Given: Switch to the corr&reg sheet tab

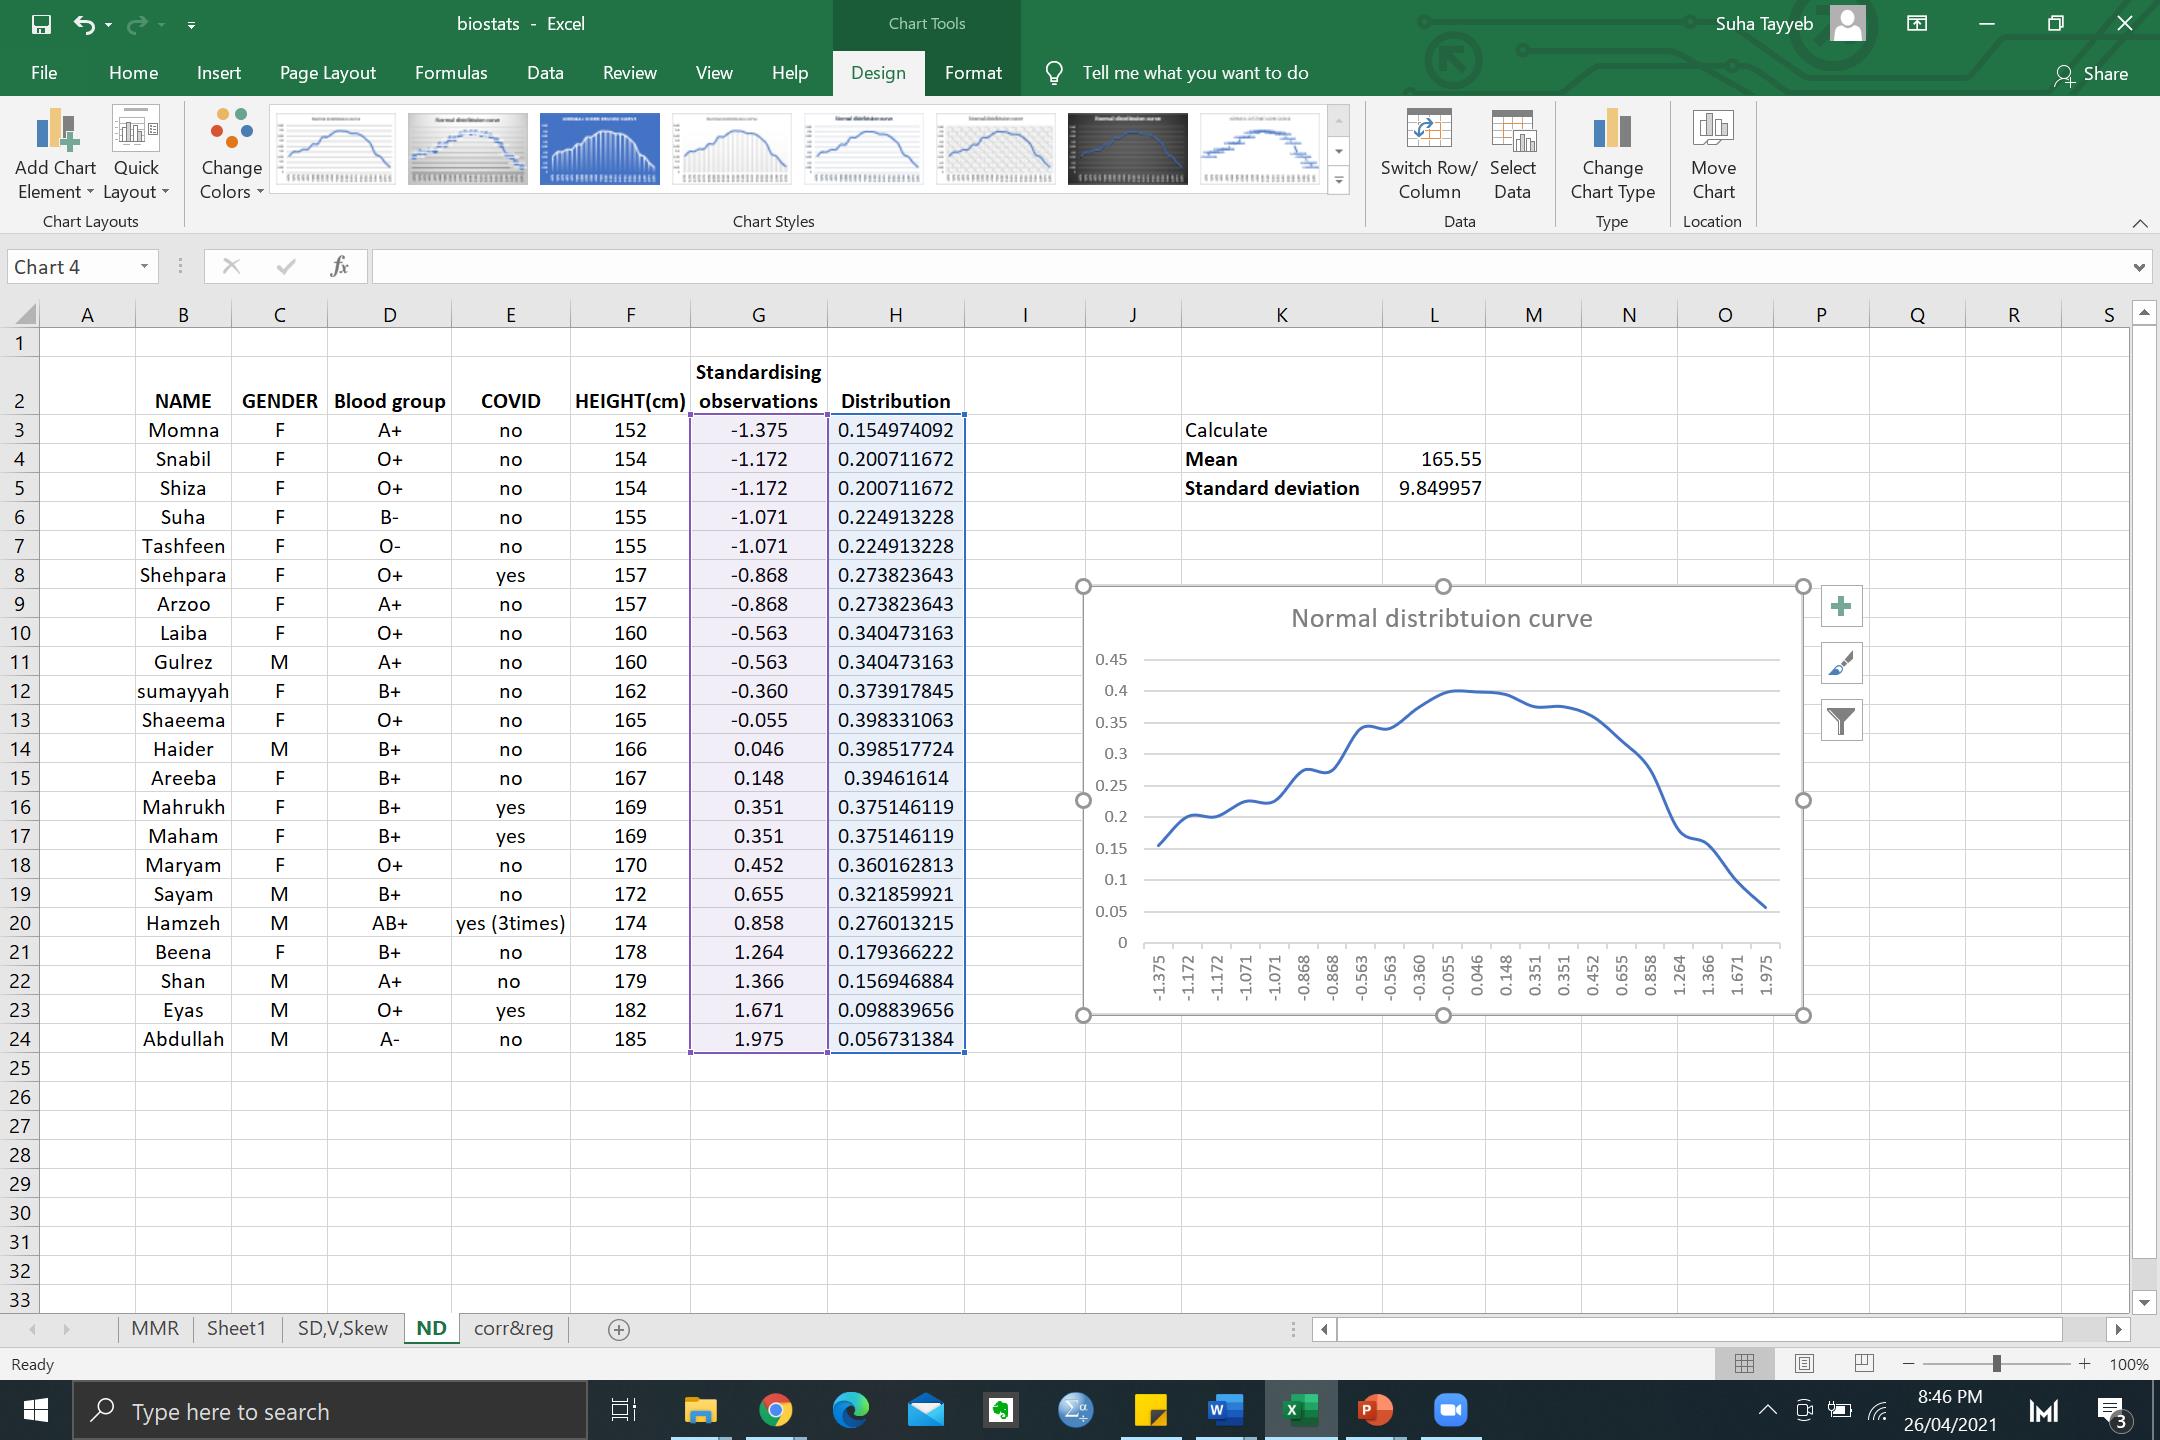Looking at the screenshot, I should pos(513,1329).
